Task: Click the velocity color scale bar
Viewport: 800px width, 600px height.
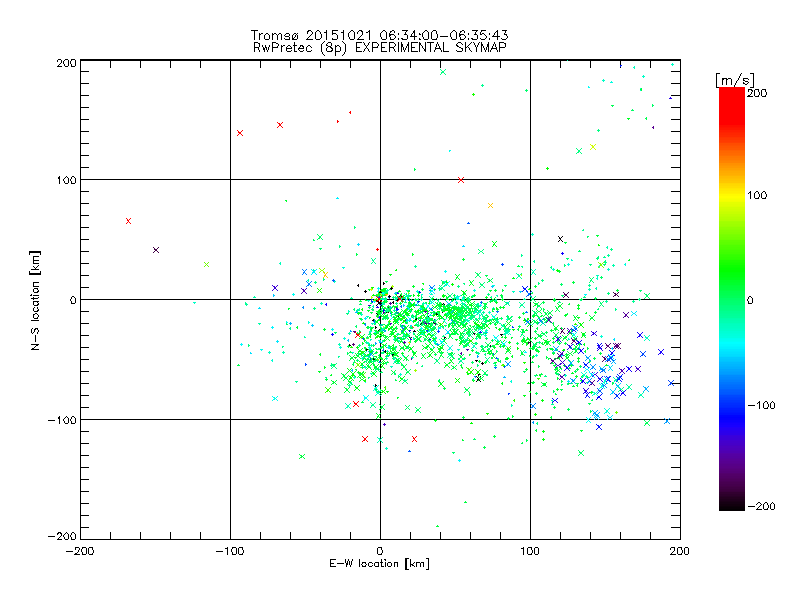Action: point(732,299)
